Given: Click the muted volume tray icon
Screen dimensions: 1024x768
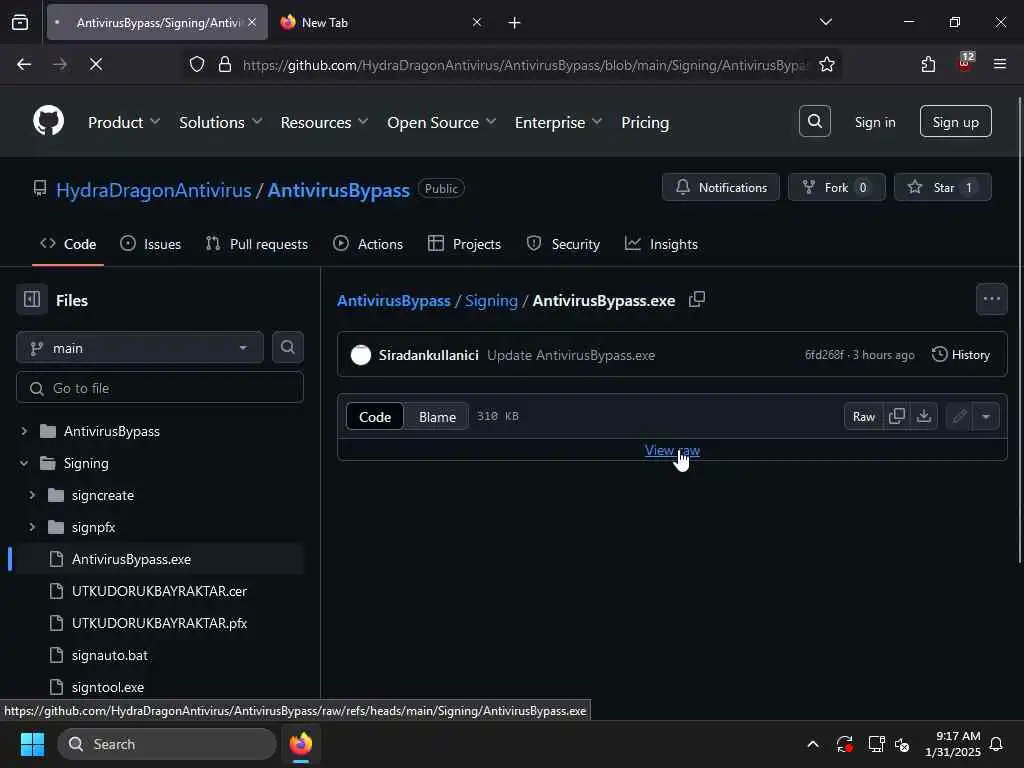Looking at the screenshot, I should [x=903, y=744].
